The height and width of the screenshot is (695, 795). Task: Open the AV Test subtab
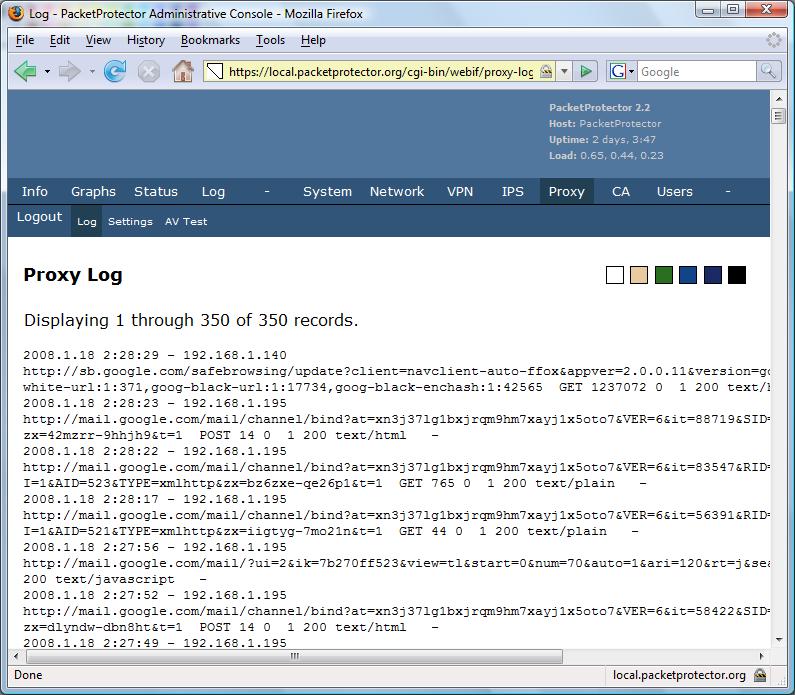coord(186,222)
